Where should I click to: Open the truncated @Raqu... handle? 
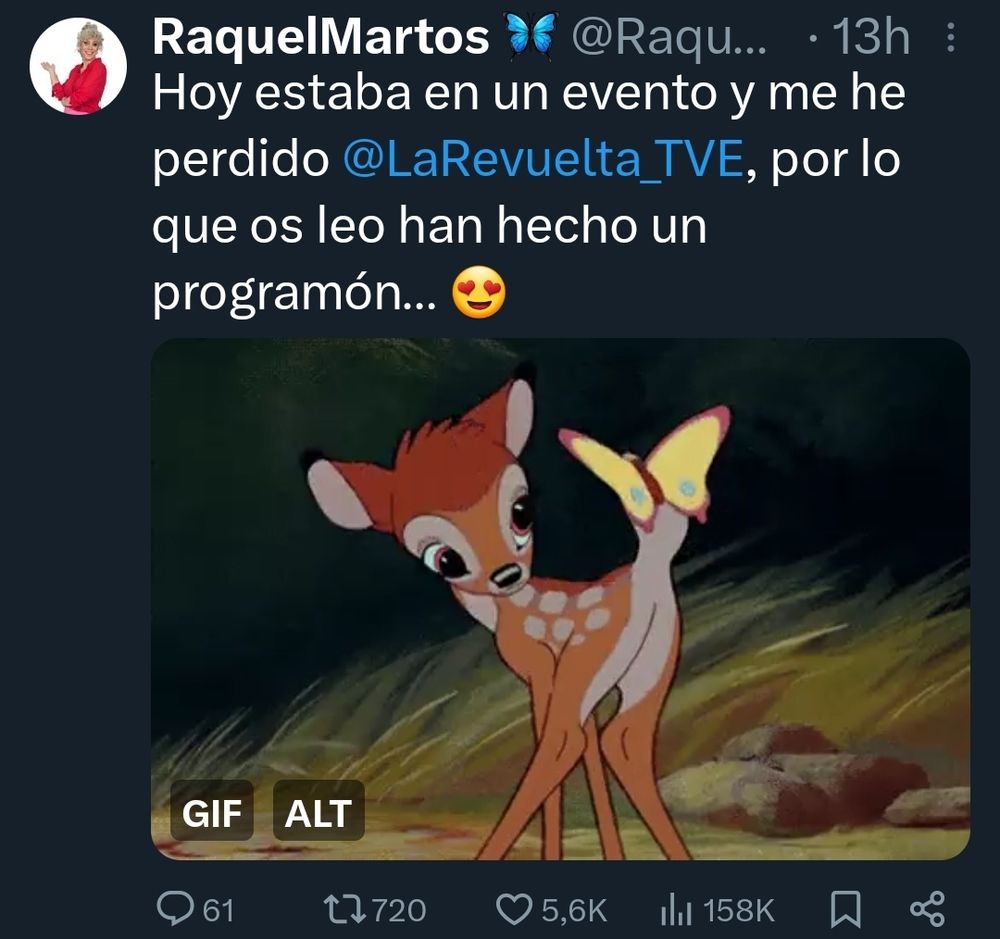click(668, 37)
